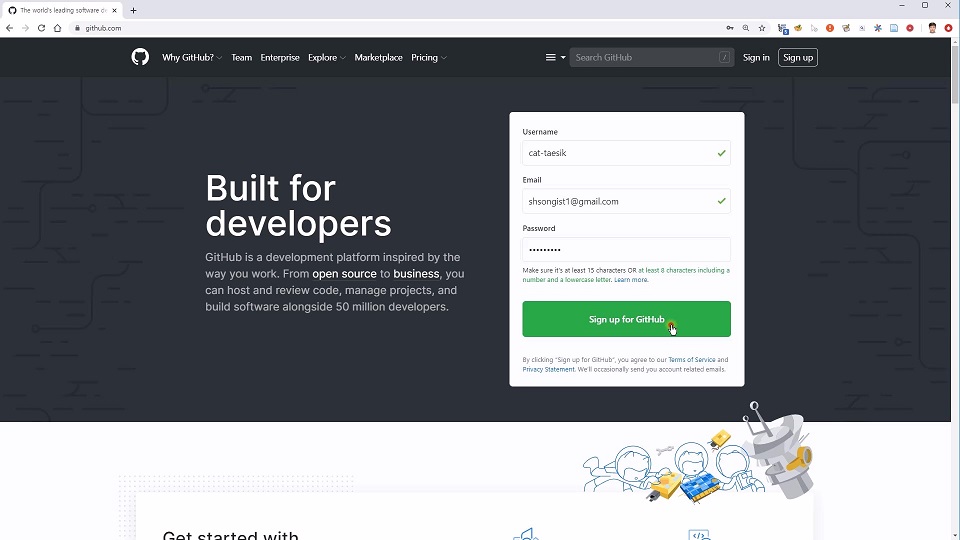Reload the page
Image resolution: width=960 pixels, height=540 pixels.
41,28
